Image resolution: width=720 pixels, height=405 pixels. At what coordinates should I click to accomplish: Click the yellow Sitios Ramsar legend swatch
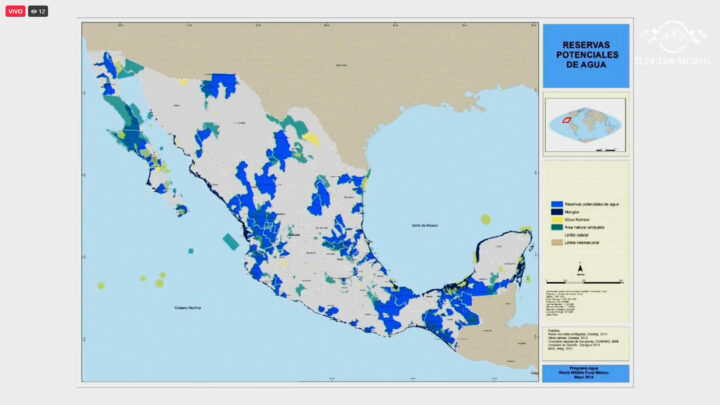coord(556,220)
